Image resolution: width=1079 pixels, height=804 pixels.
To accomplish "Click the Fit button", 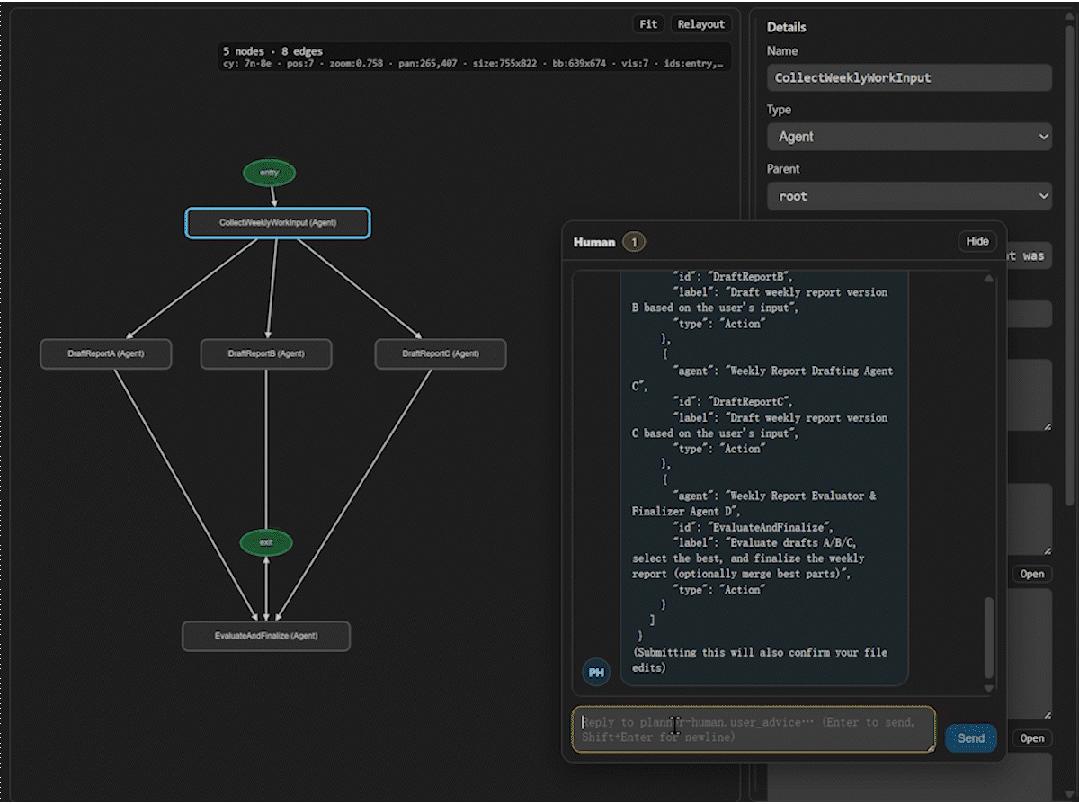I will click(648, 24).
